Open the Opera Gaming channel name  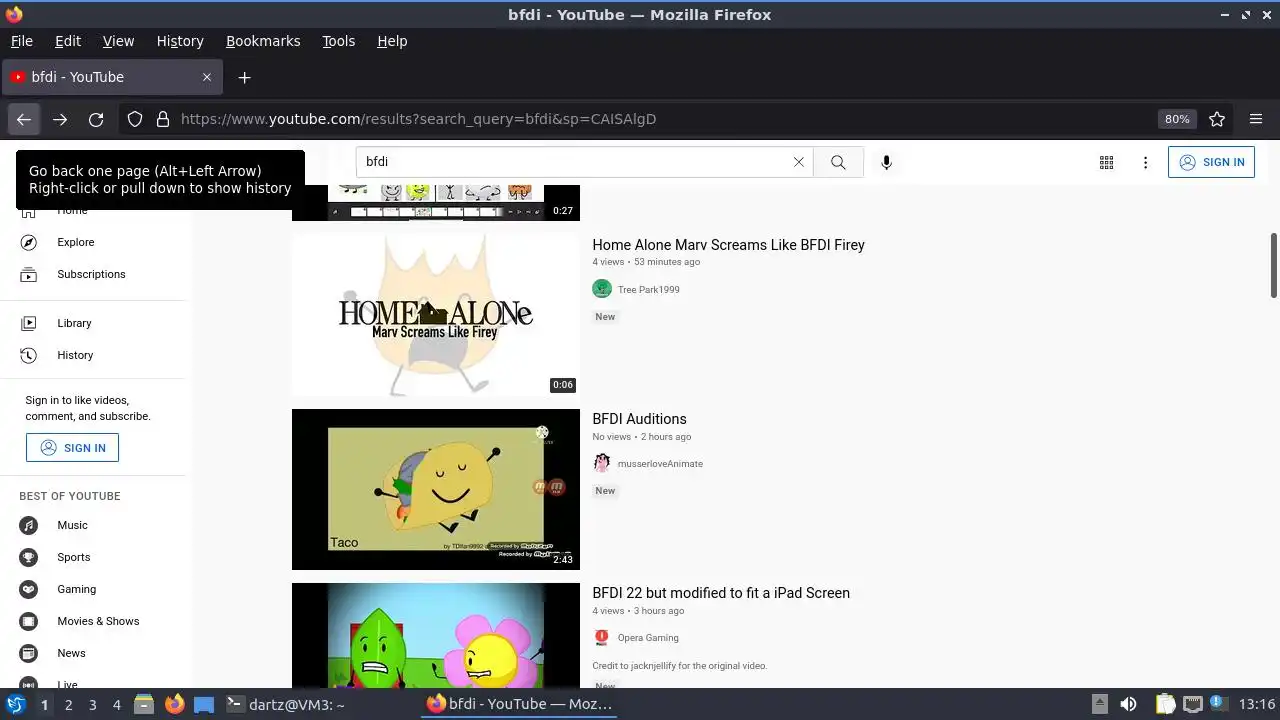648,638
